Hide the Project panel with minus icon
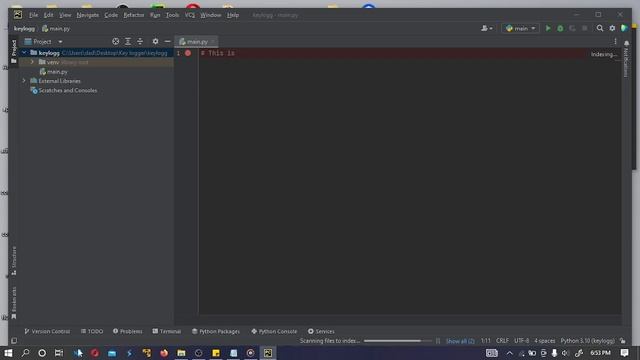Image resolution: width=640 pixels, height=360 pixels. click(x=167, y=41)
